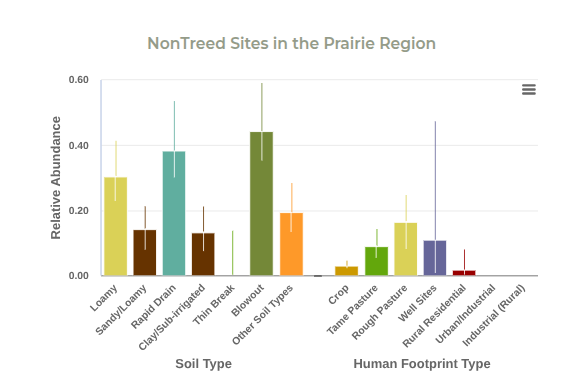588x383 pixels.
Task: Open the chart context hamburger menu
Action: [529, 90]
